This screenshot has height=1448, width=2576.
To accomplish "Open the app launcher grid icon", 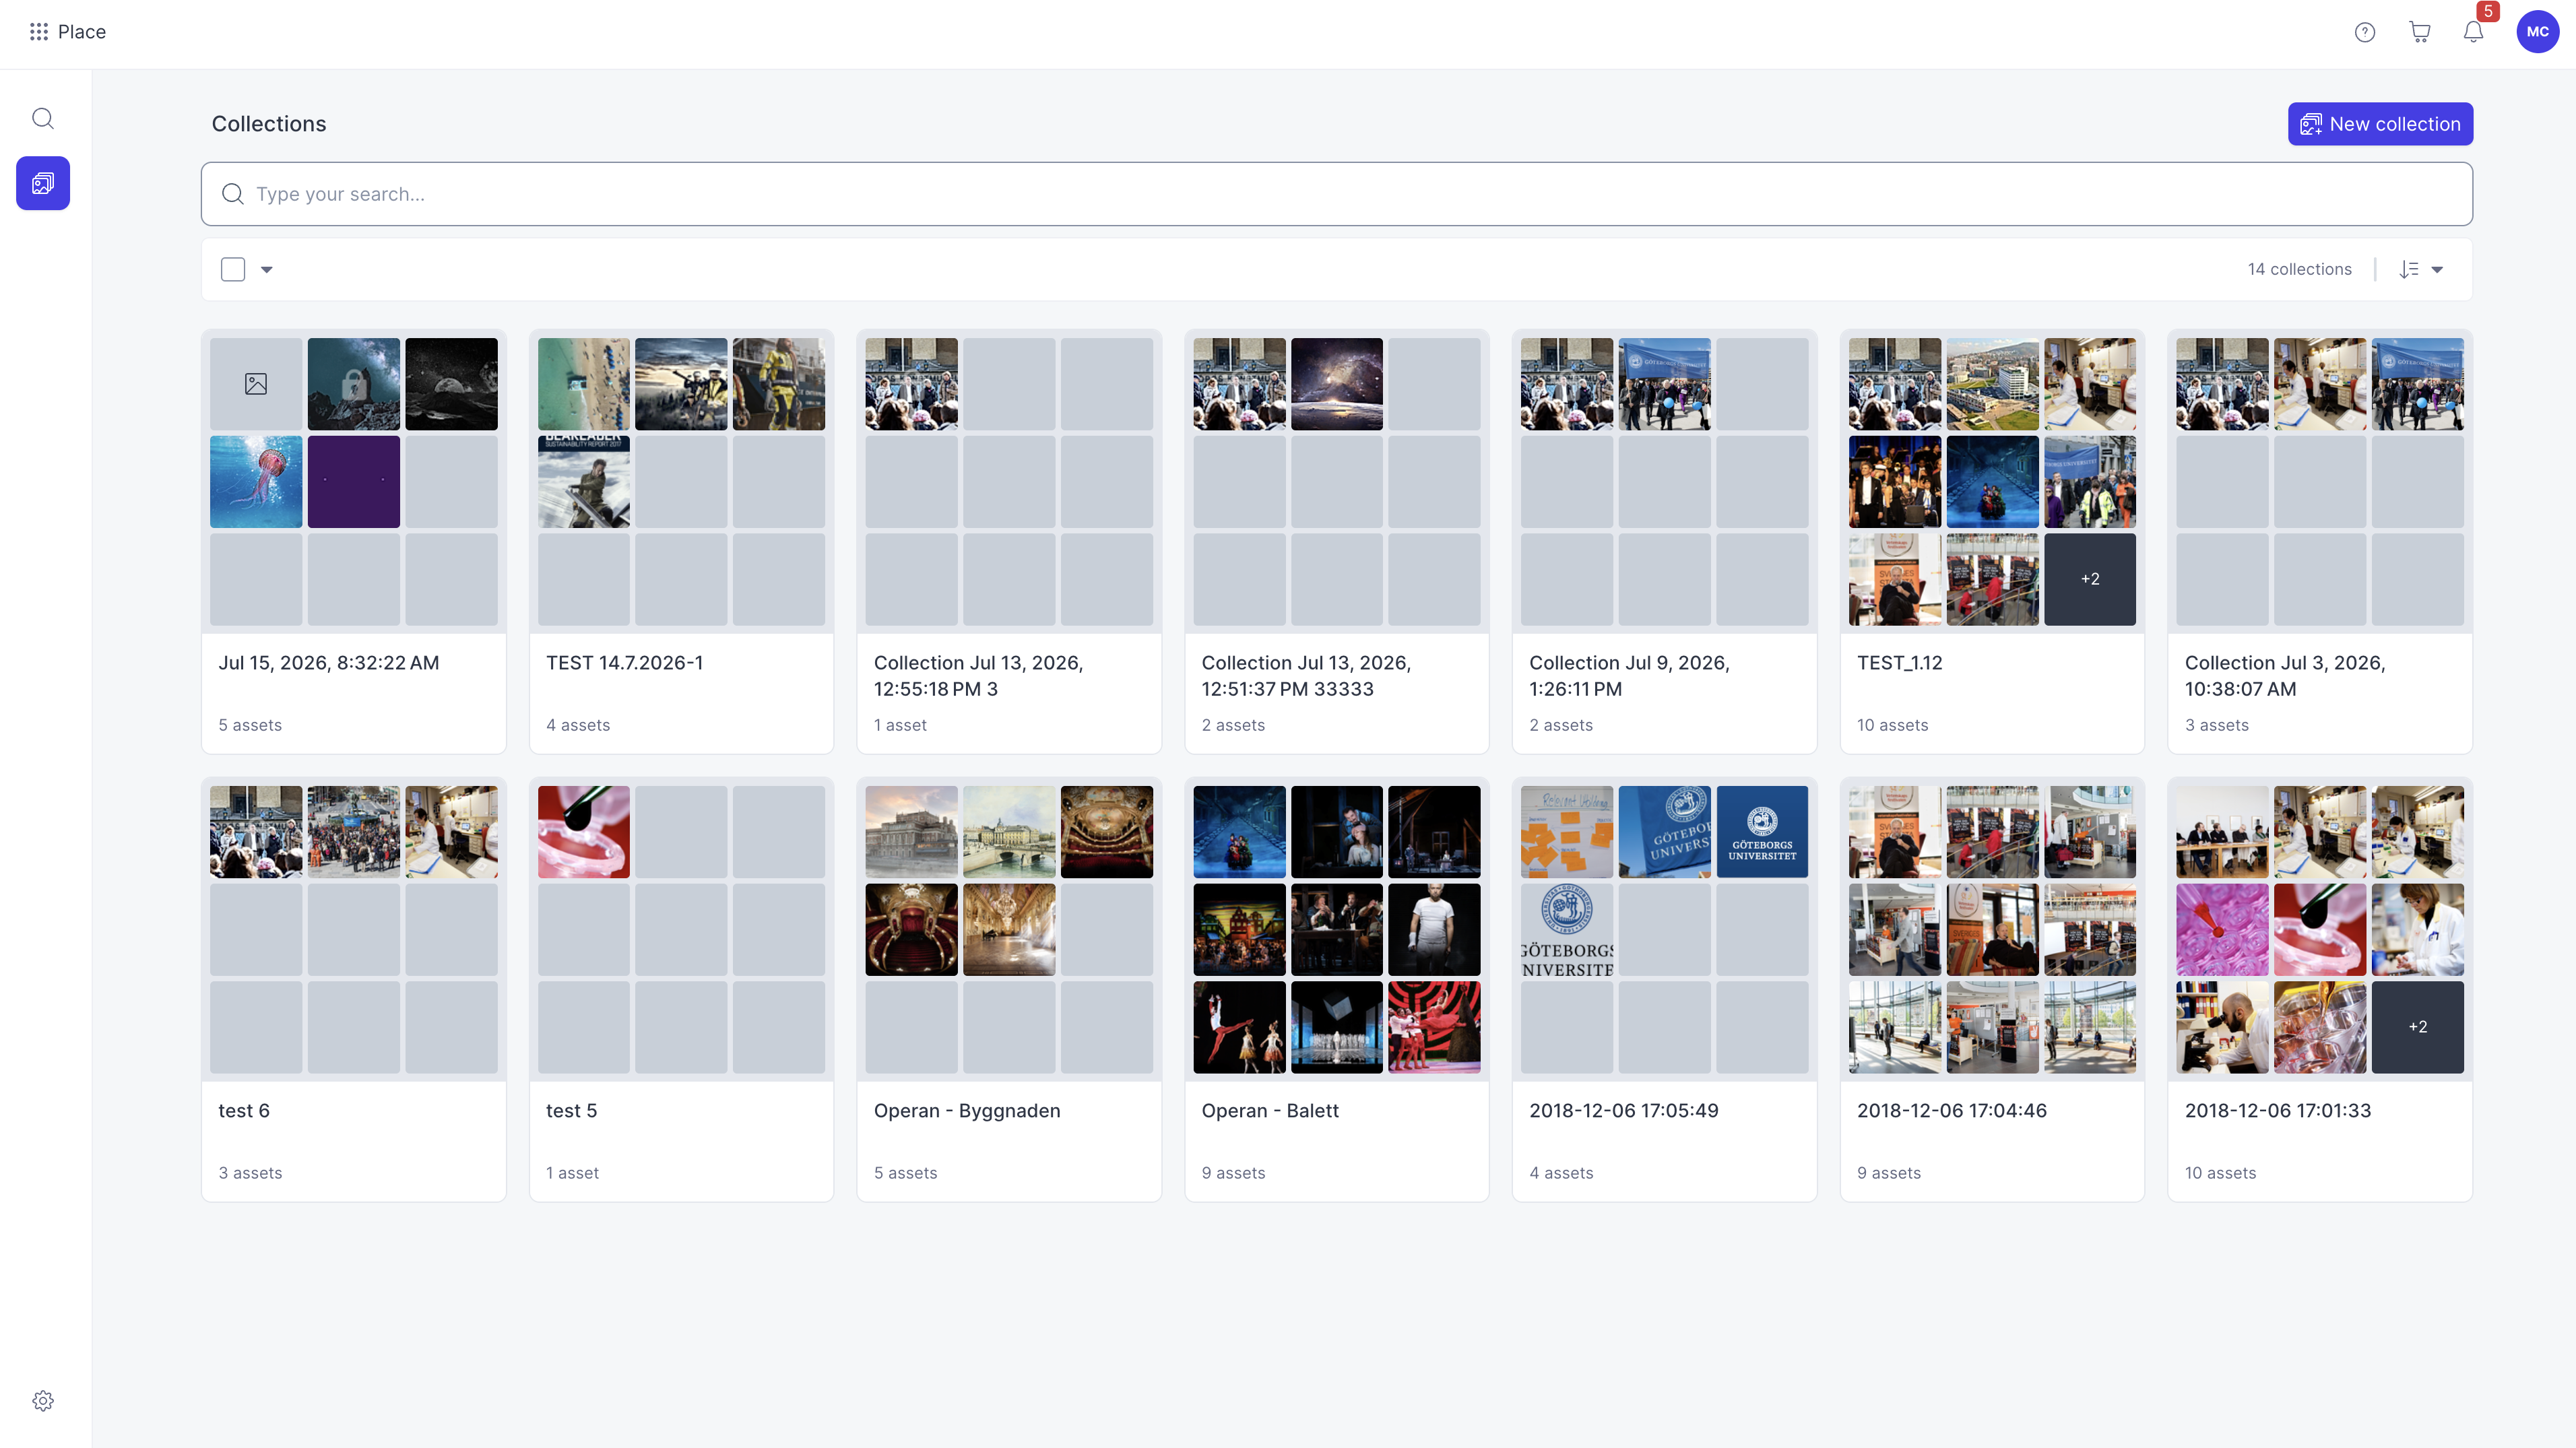I will pos(39,32).
